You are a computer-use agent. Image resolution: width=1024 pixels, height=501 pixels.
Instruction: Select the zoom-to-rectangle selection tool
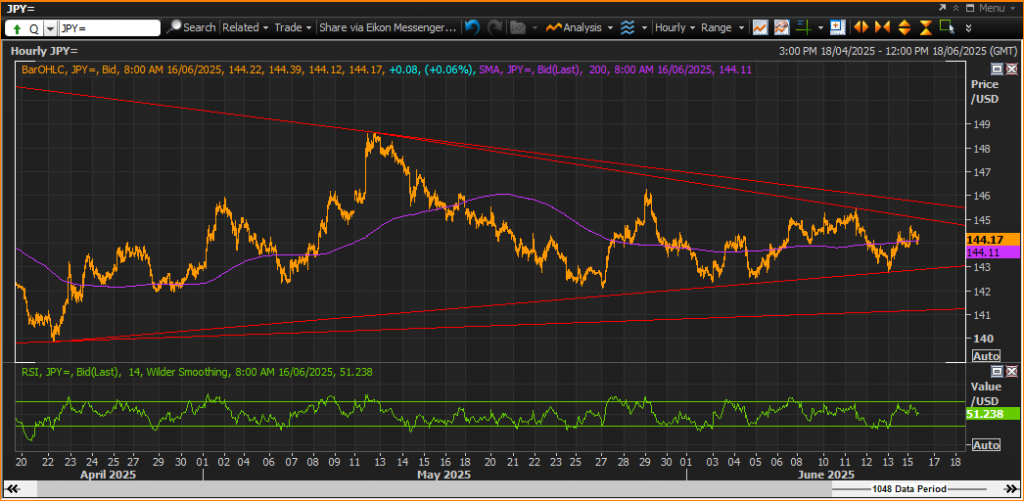(x=947, y=27)
